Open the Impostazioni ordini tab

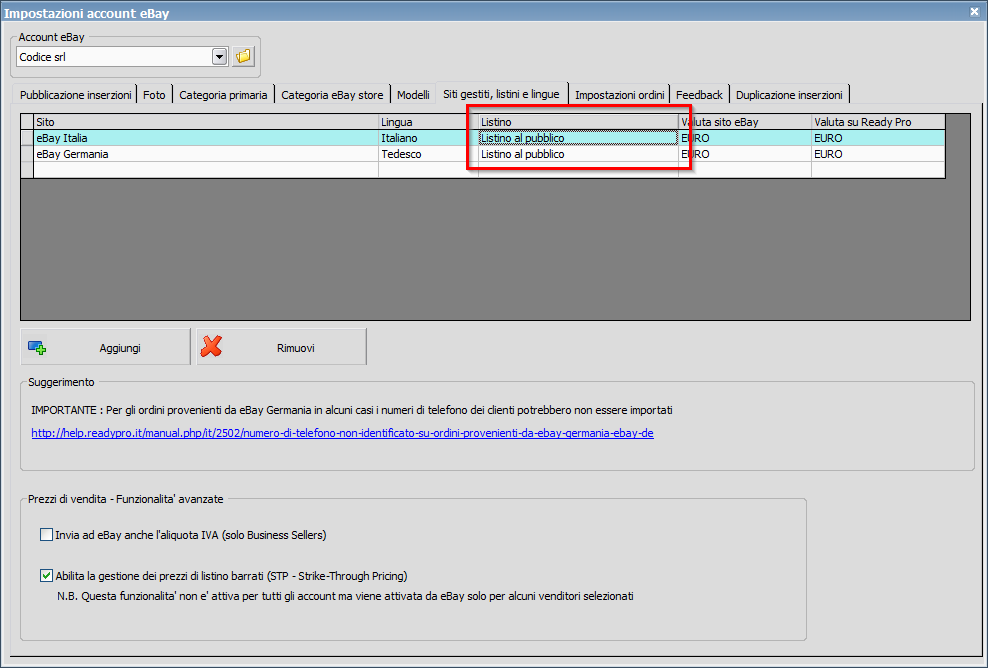coord(619,95)
